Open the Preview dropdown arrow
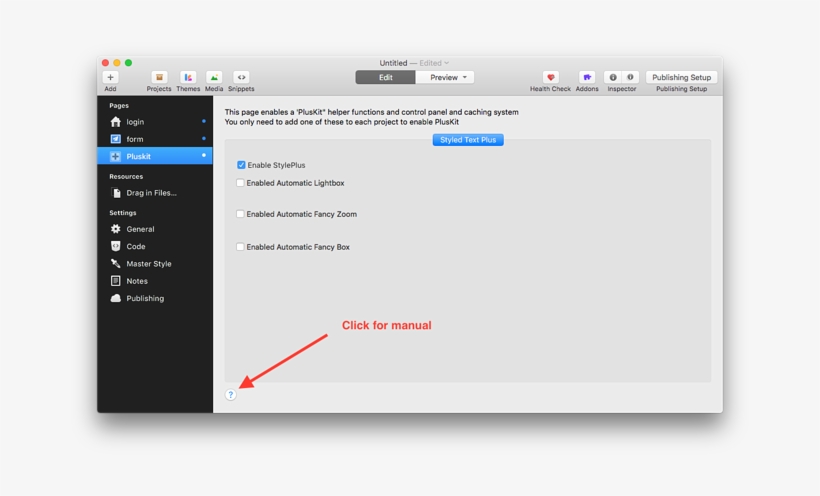820x496 pixels. click(464, 77)
